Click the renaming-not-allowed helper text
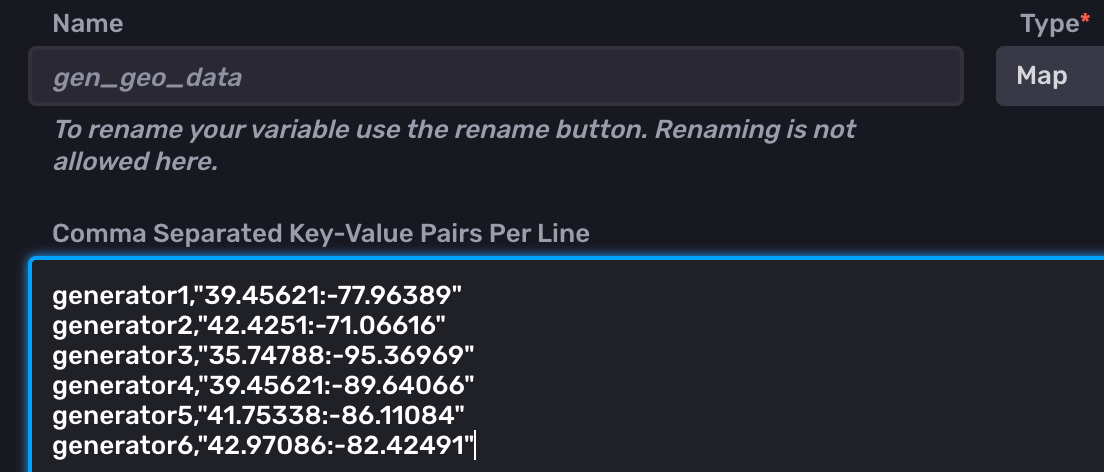 click(455, 145)
